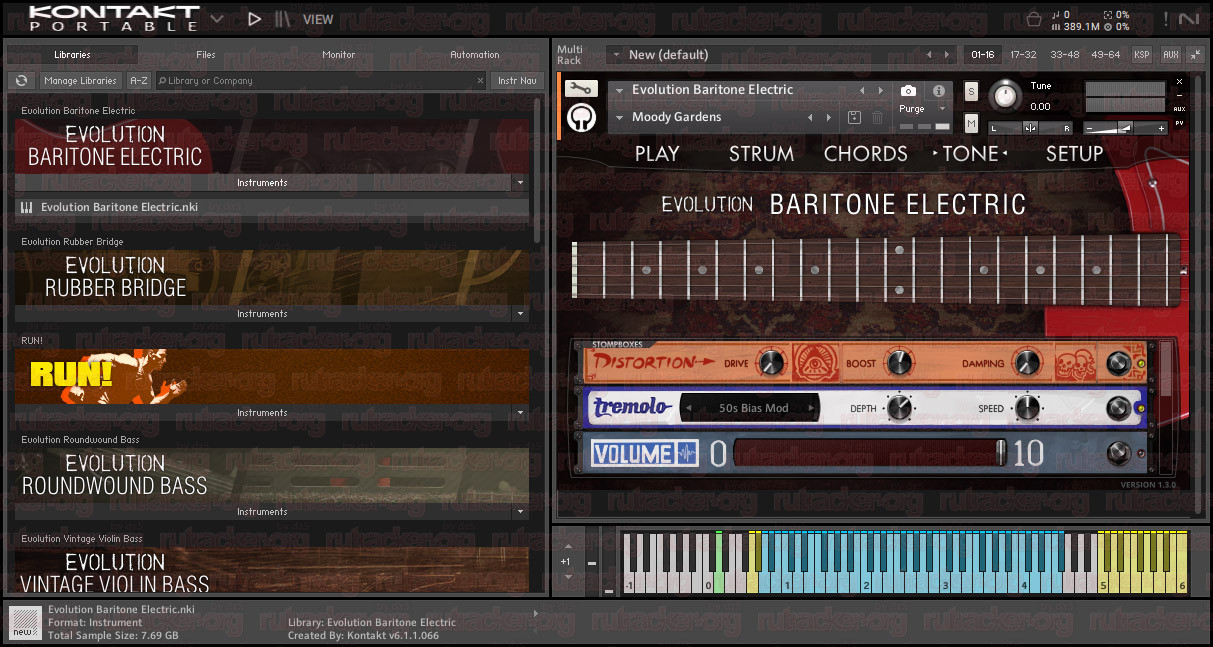
Task: Click the Library or Company search field
Action: pos(320,81)
